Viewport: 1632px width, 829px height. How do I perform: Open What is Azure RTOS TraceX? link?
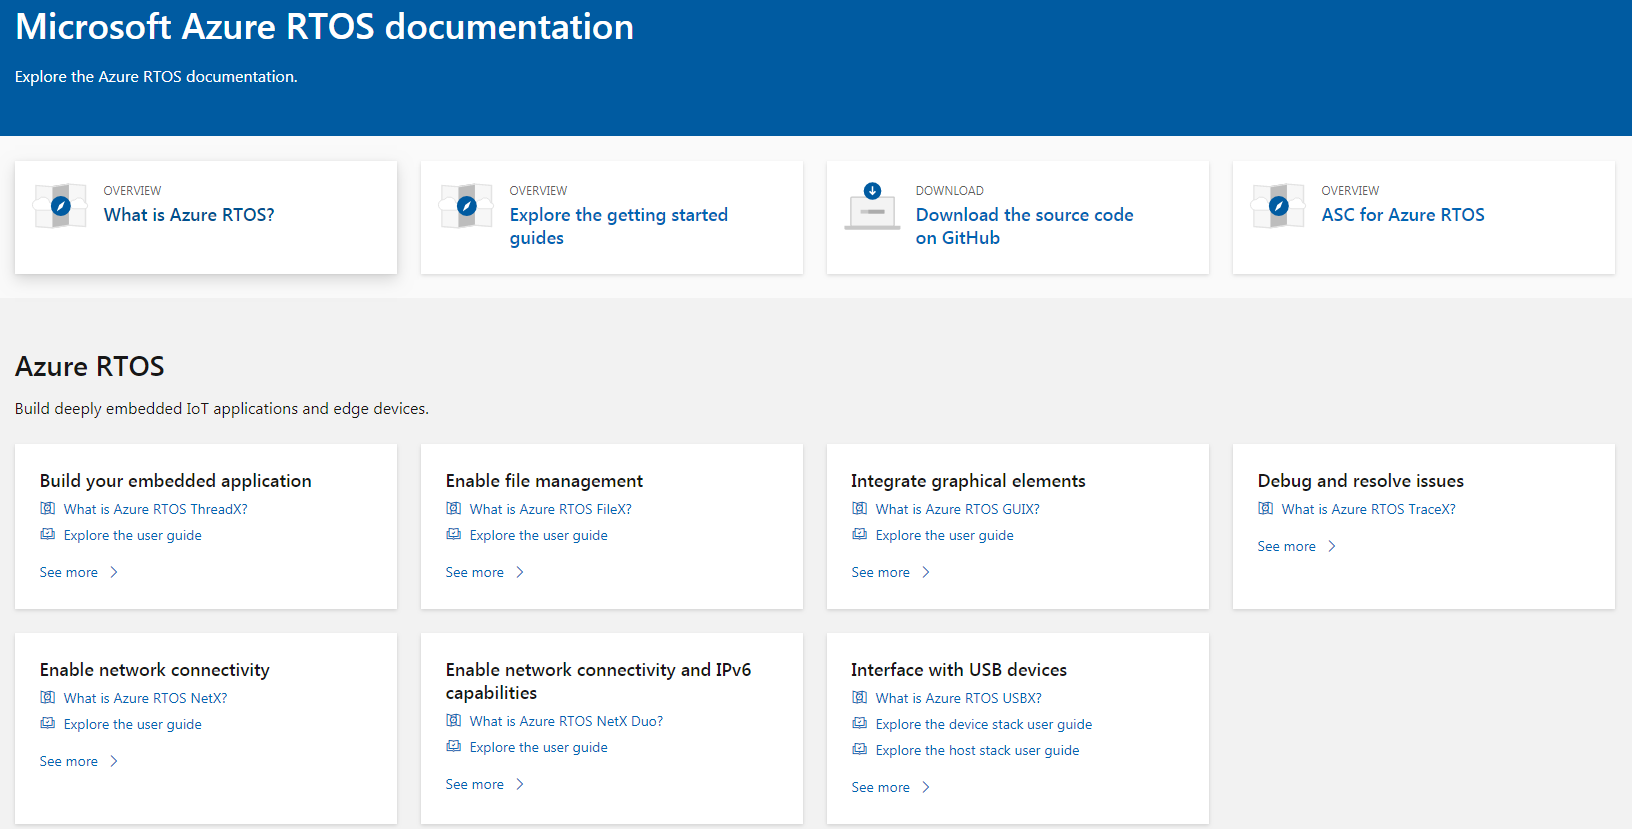click(1369, 509)
